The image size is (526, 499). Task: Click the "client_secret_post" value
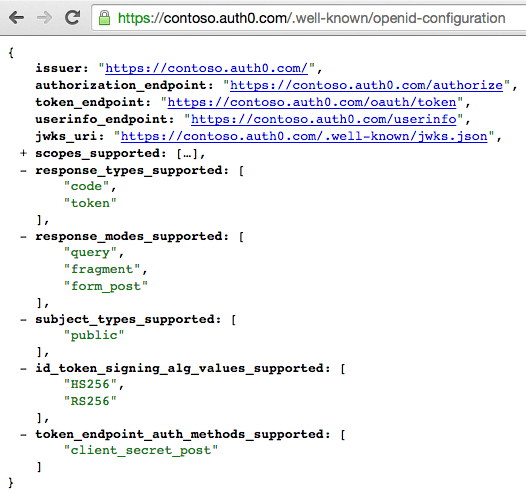[141, 450]
